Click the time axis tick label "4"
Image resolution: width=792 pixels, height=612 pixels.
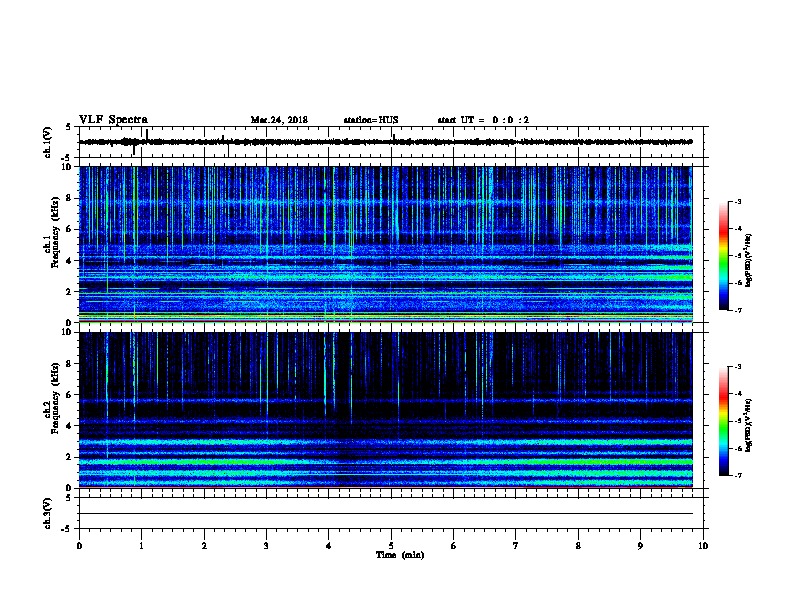coord(329,545)
